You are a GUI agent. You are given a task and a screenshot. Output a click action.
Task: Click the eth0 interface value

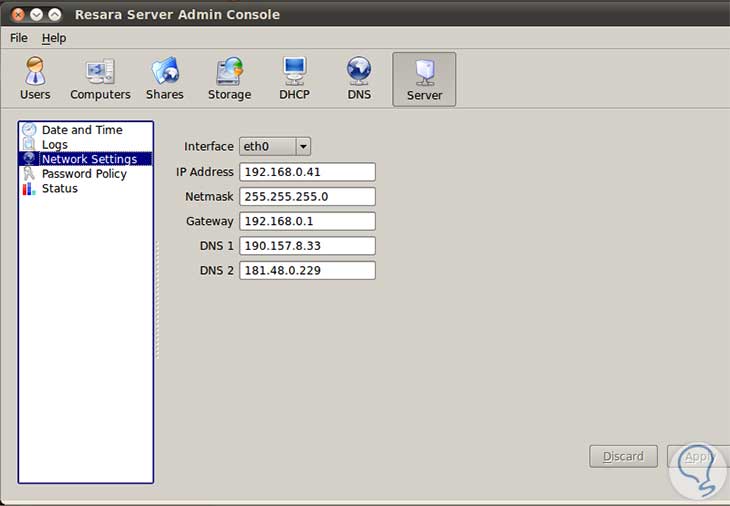click(256, 147)
